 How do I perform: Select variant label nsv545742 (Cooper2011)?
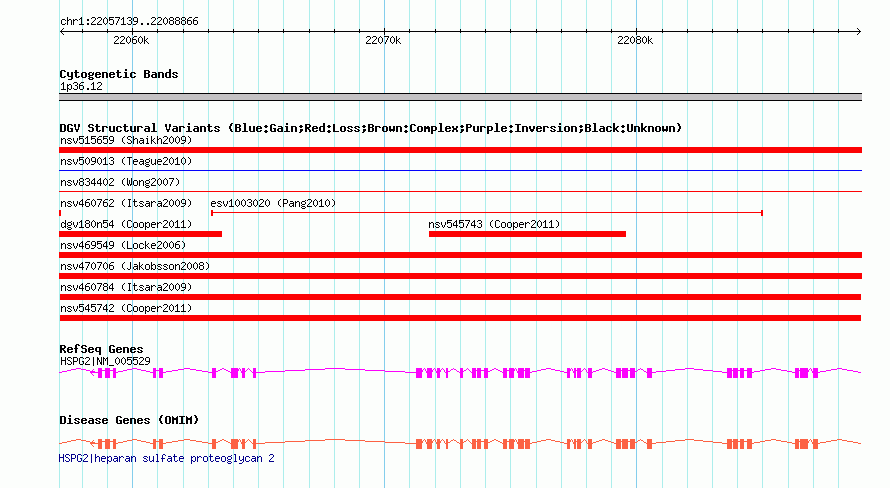tap(126, 308)
